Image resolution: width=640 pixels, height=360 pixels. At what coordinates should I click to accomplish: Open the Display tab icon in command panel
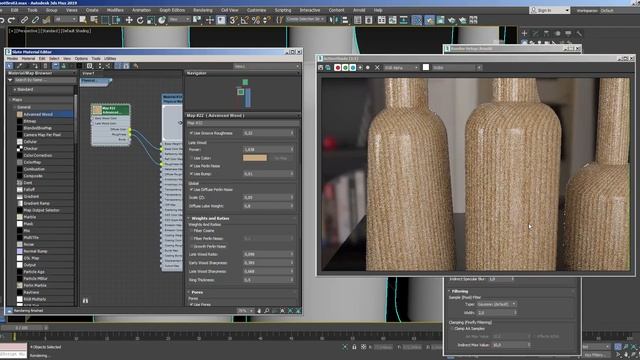pos(568,33)
